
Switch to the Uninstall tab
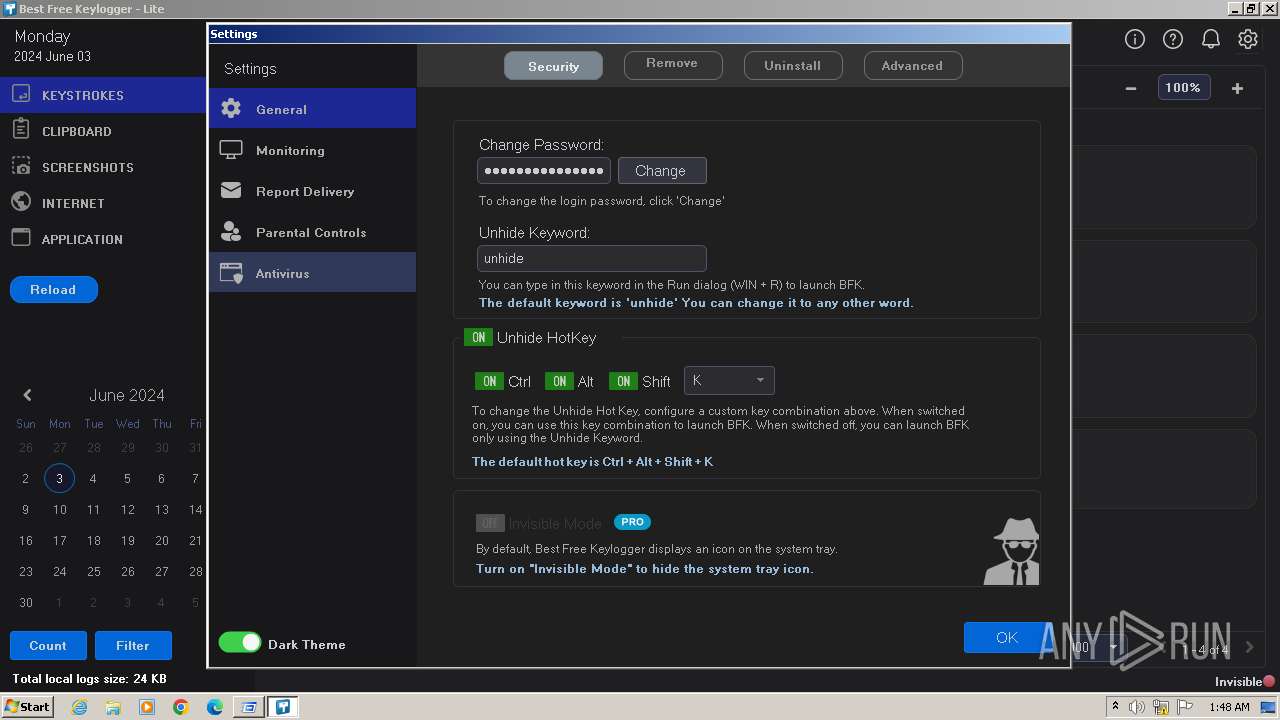(x=793, y=66)
